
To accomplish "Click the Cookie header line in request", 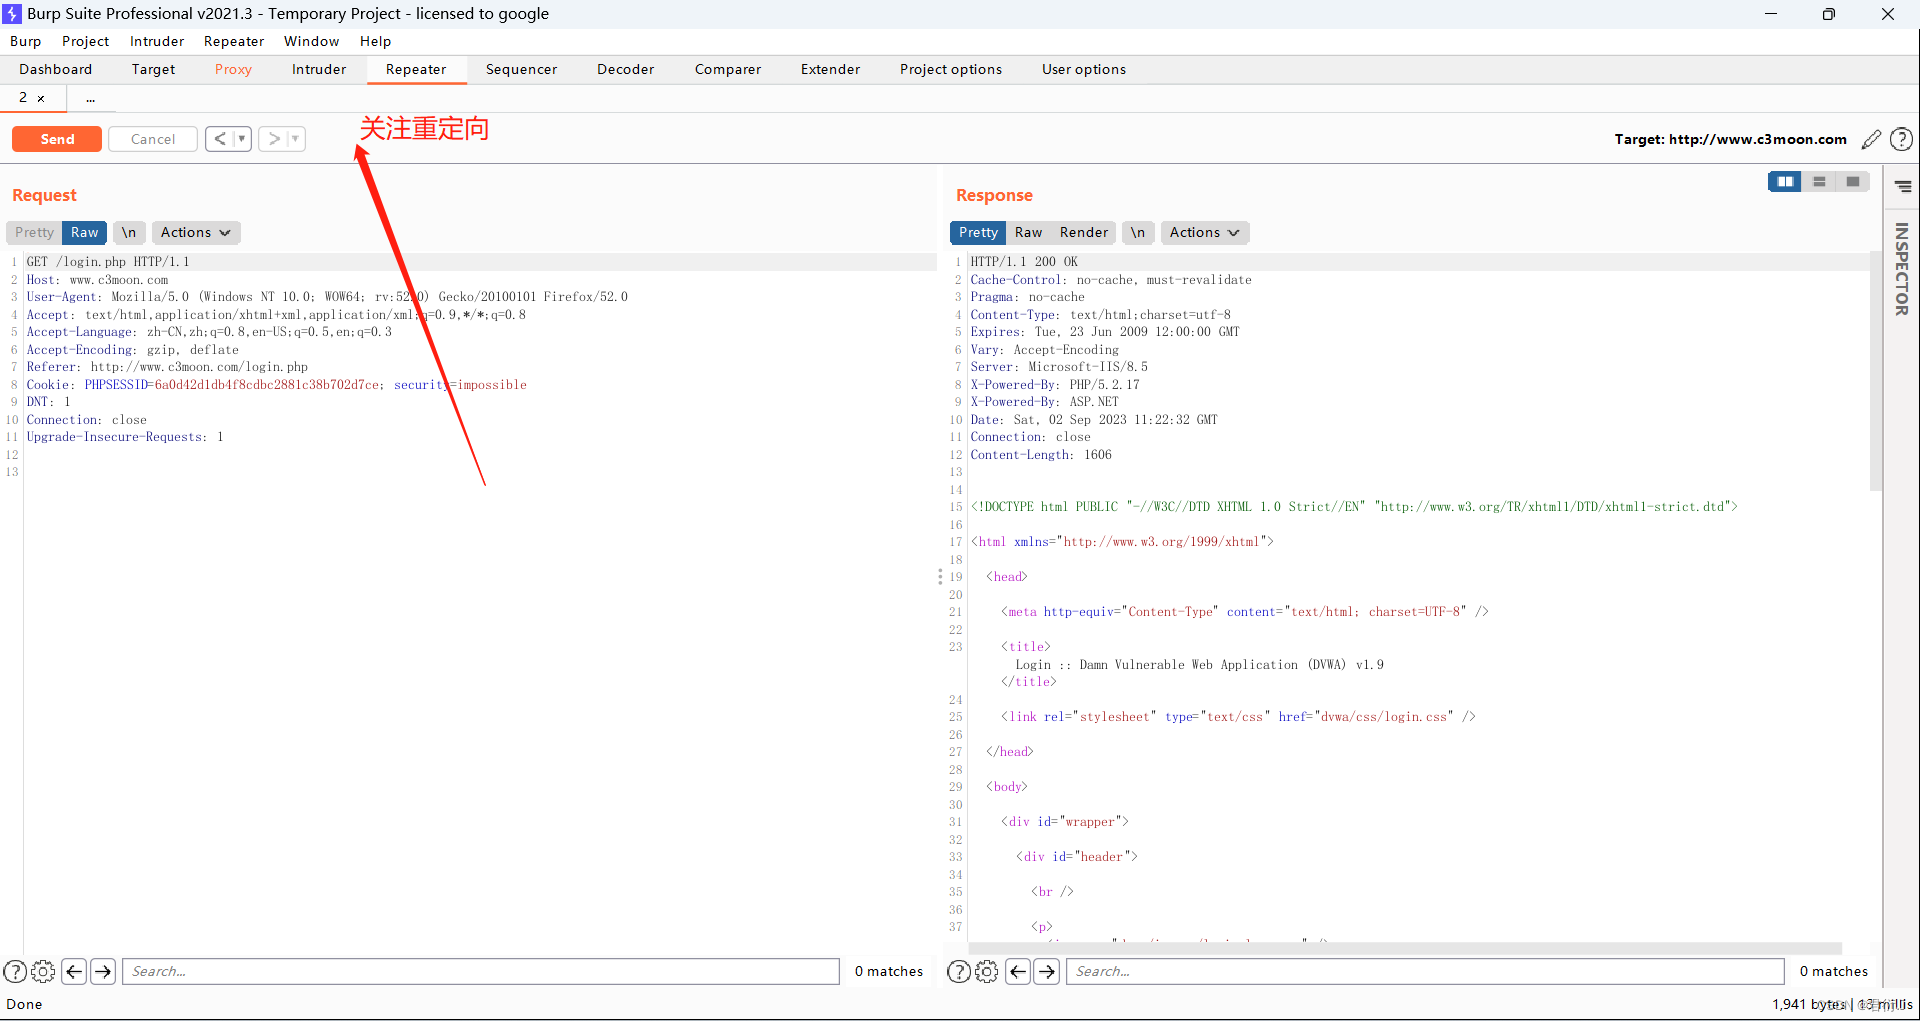I will point(276,385).
